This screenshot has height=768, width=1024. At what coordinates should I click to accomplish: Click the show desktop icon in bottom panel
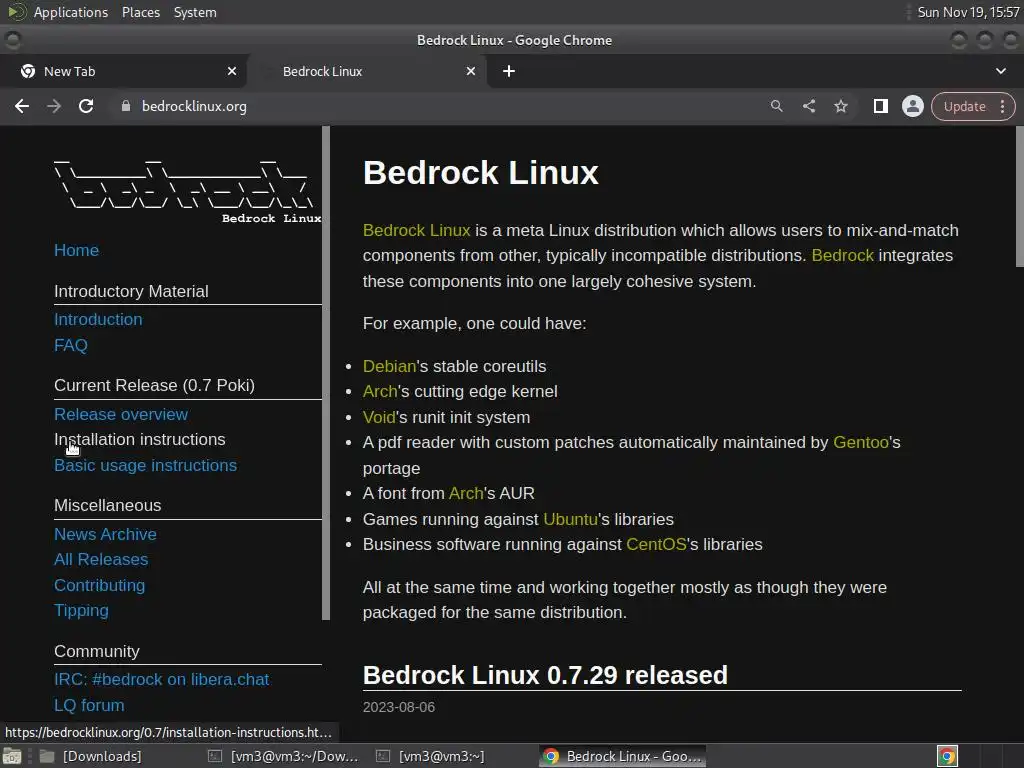(x=12, y=756)
